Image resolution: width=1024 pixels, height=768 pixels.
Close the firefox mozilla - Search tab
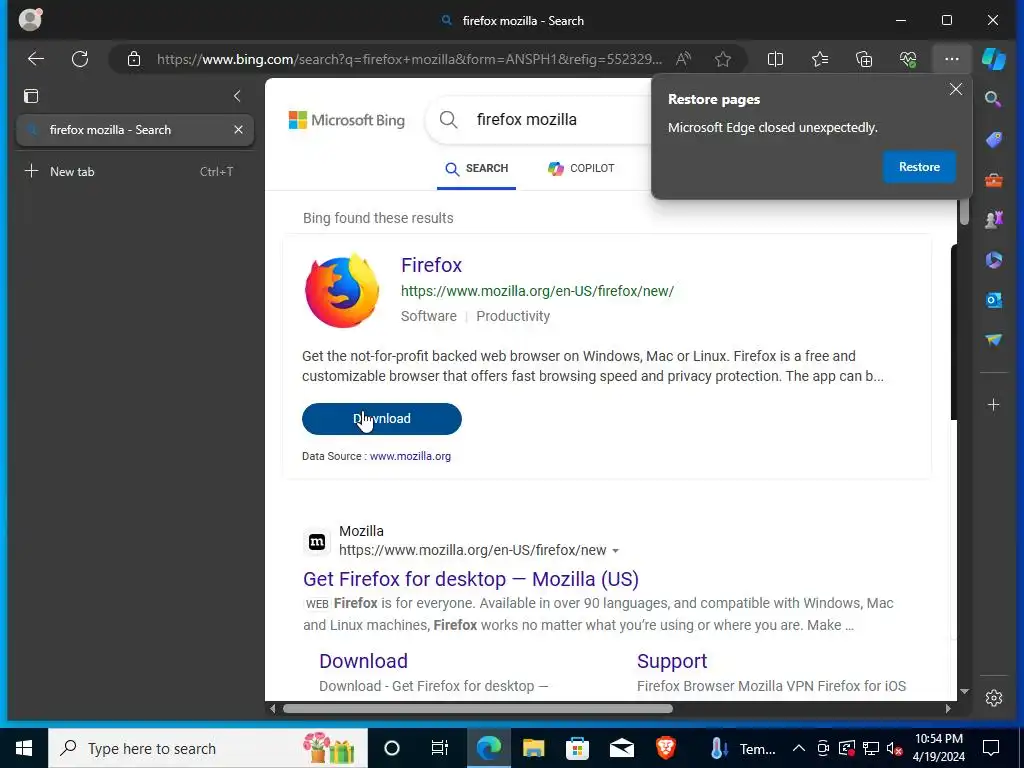238,130
